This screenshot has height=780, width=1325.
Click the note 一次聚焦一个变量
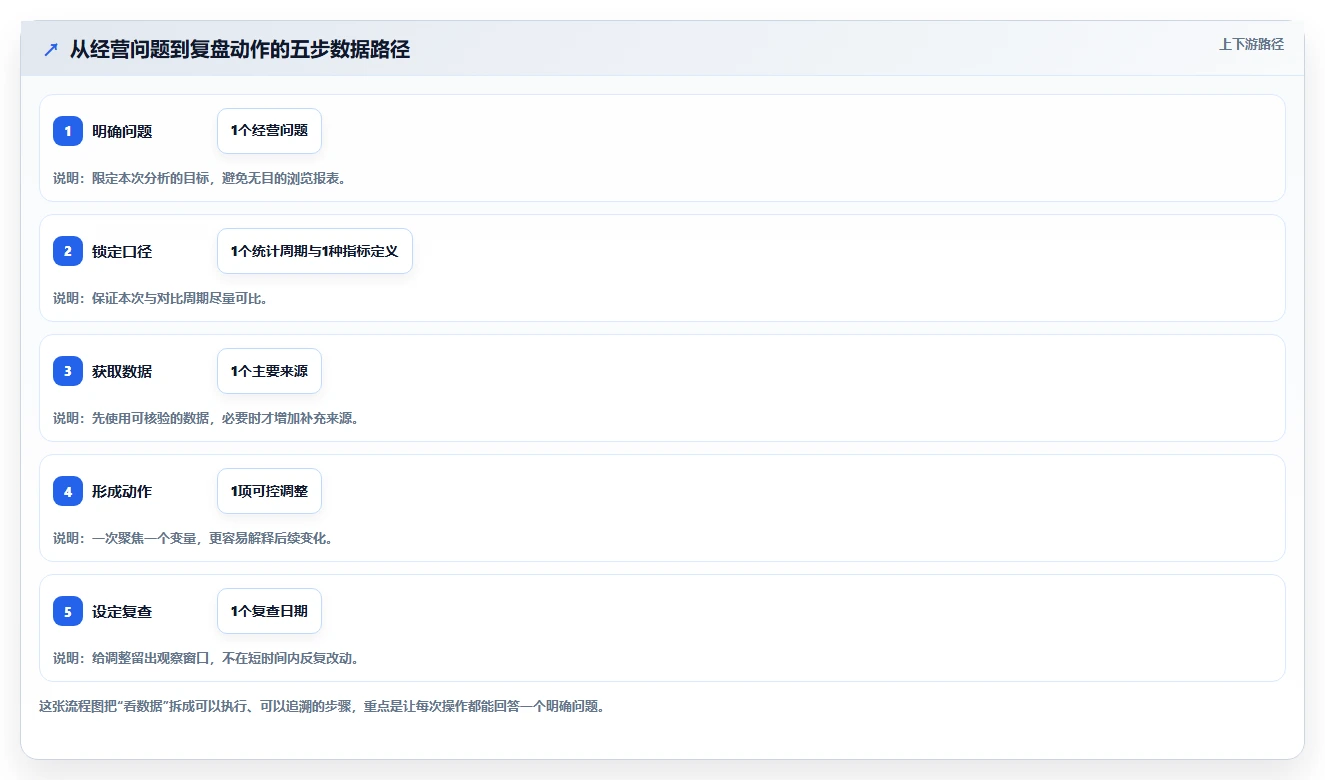pyautogui.click(x=193, y=538)
